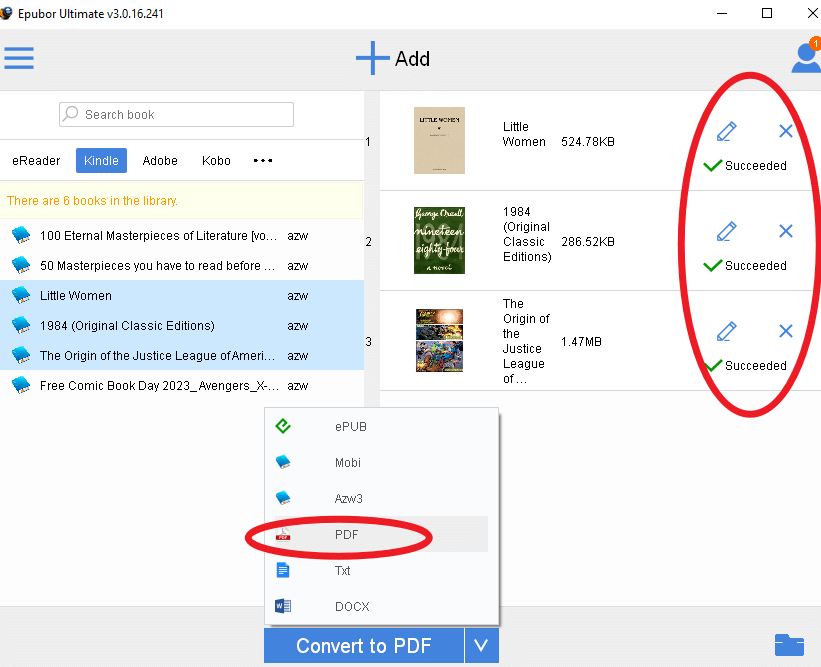Click the book icon beside Free Comic Book Day
The image size is (821, 667).
click(21, 385)
